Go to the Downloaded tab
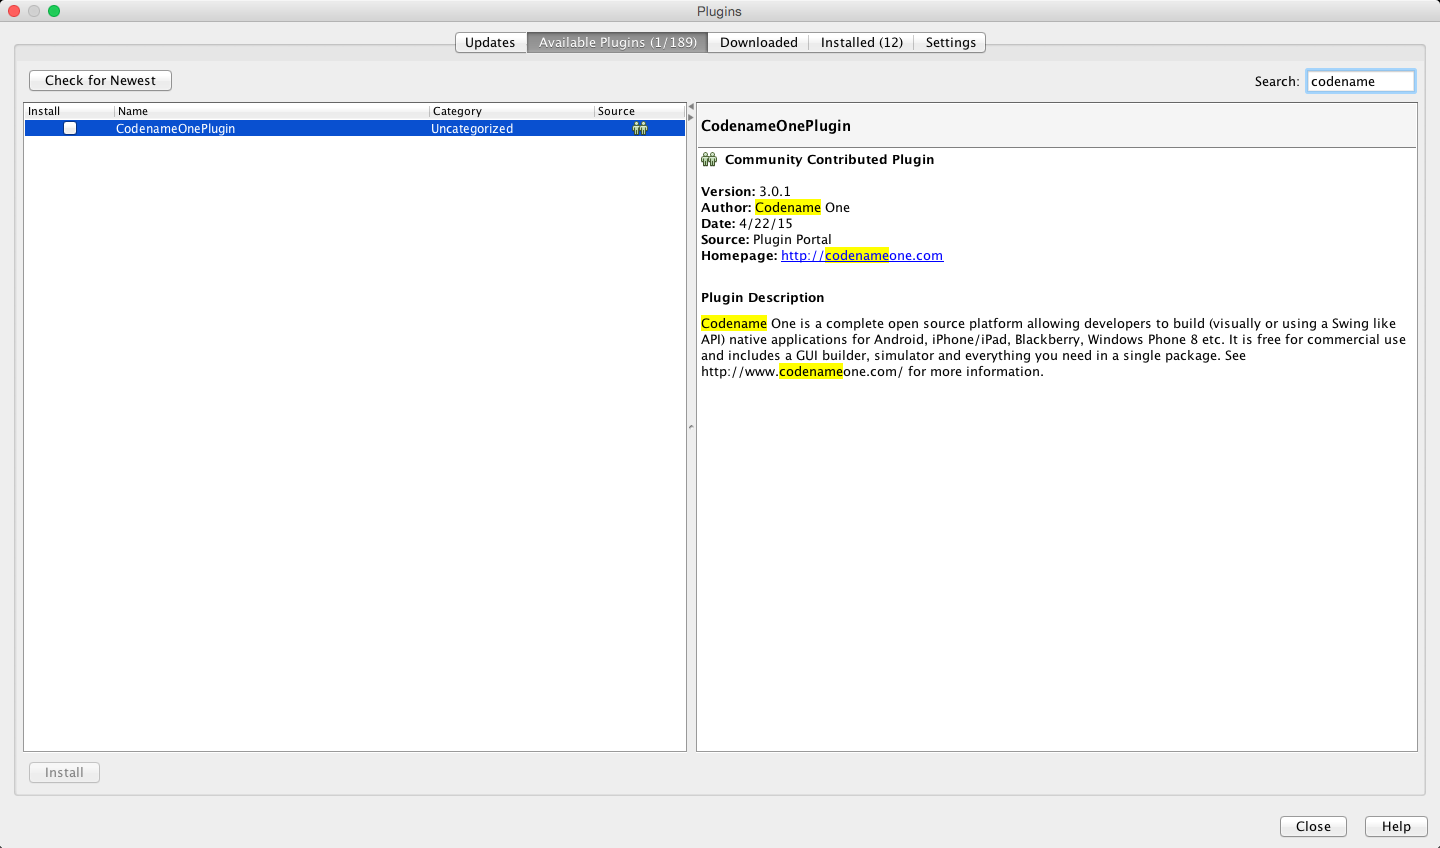 758,42
